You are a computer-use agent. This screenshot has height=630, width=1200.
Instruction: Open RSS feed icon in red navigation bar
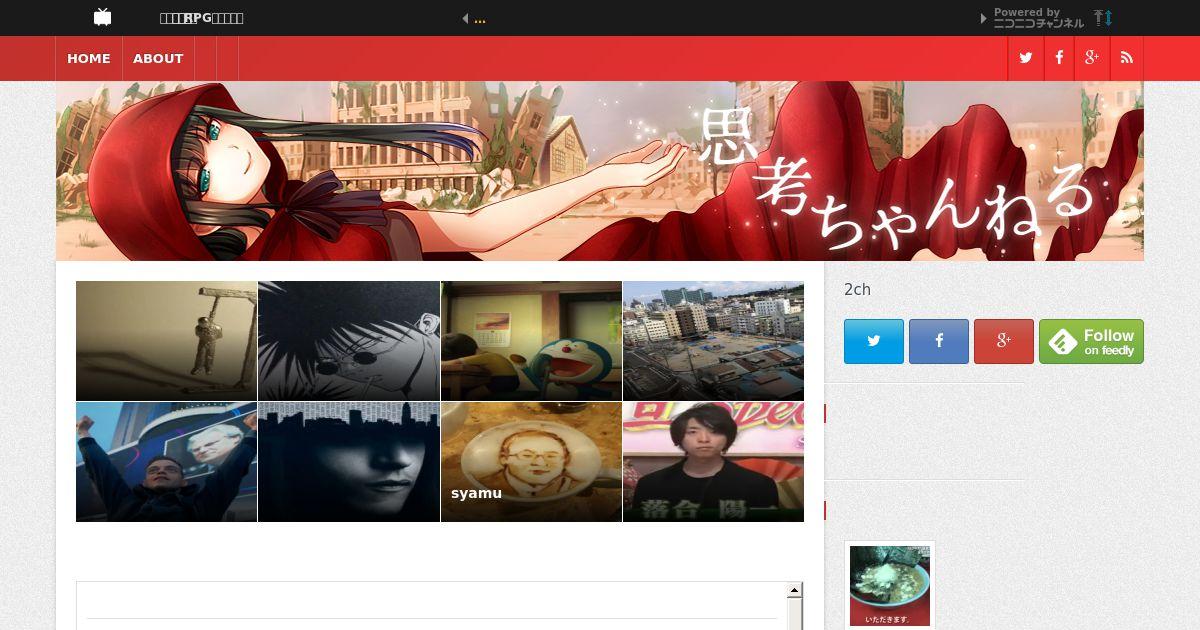pyautogui.click(x=1127, y=58)
